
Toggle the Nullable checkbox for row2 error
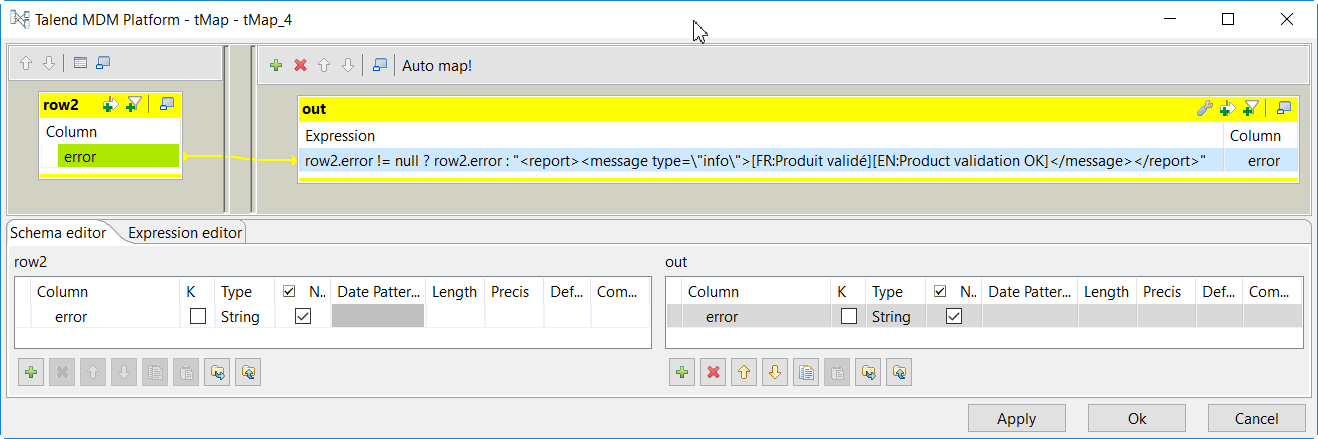tap(303, 316)
